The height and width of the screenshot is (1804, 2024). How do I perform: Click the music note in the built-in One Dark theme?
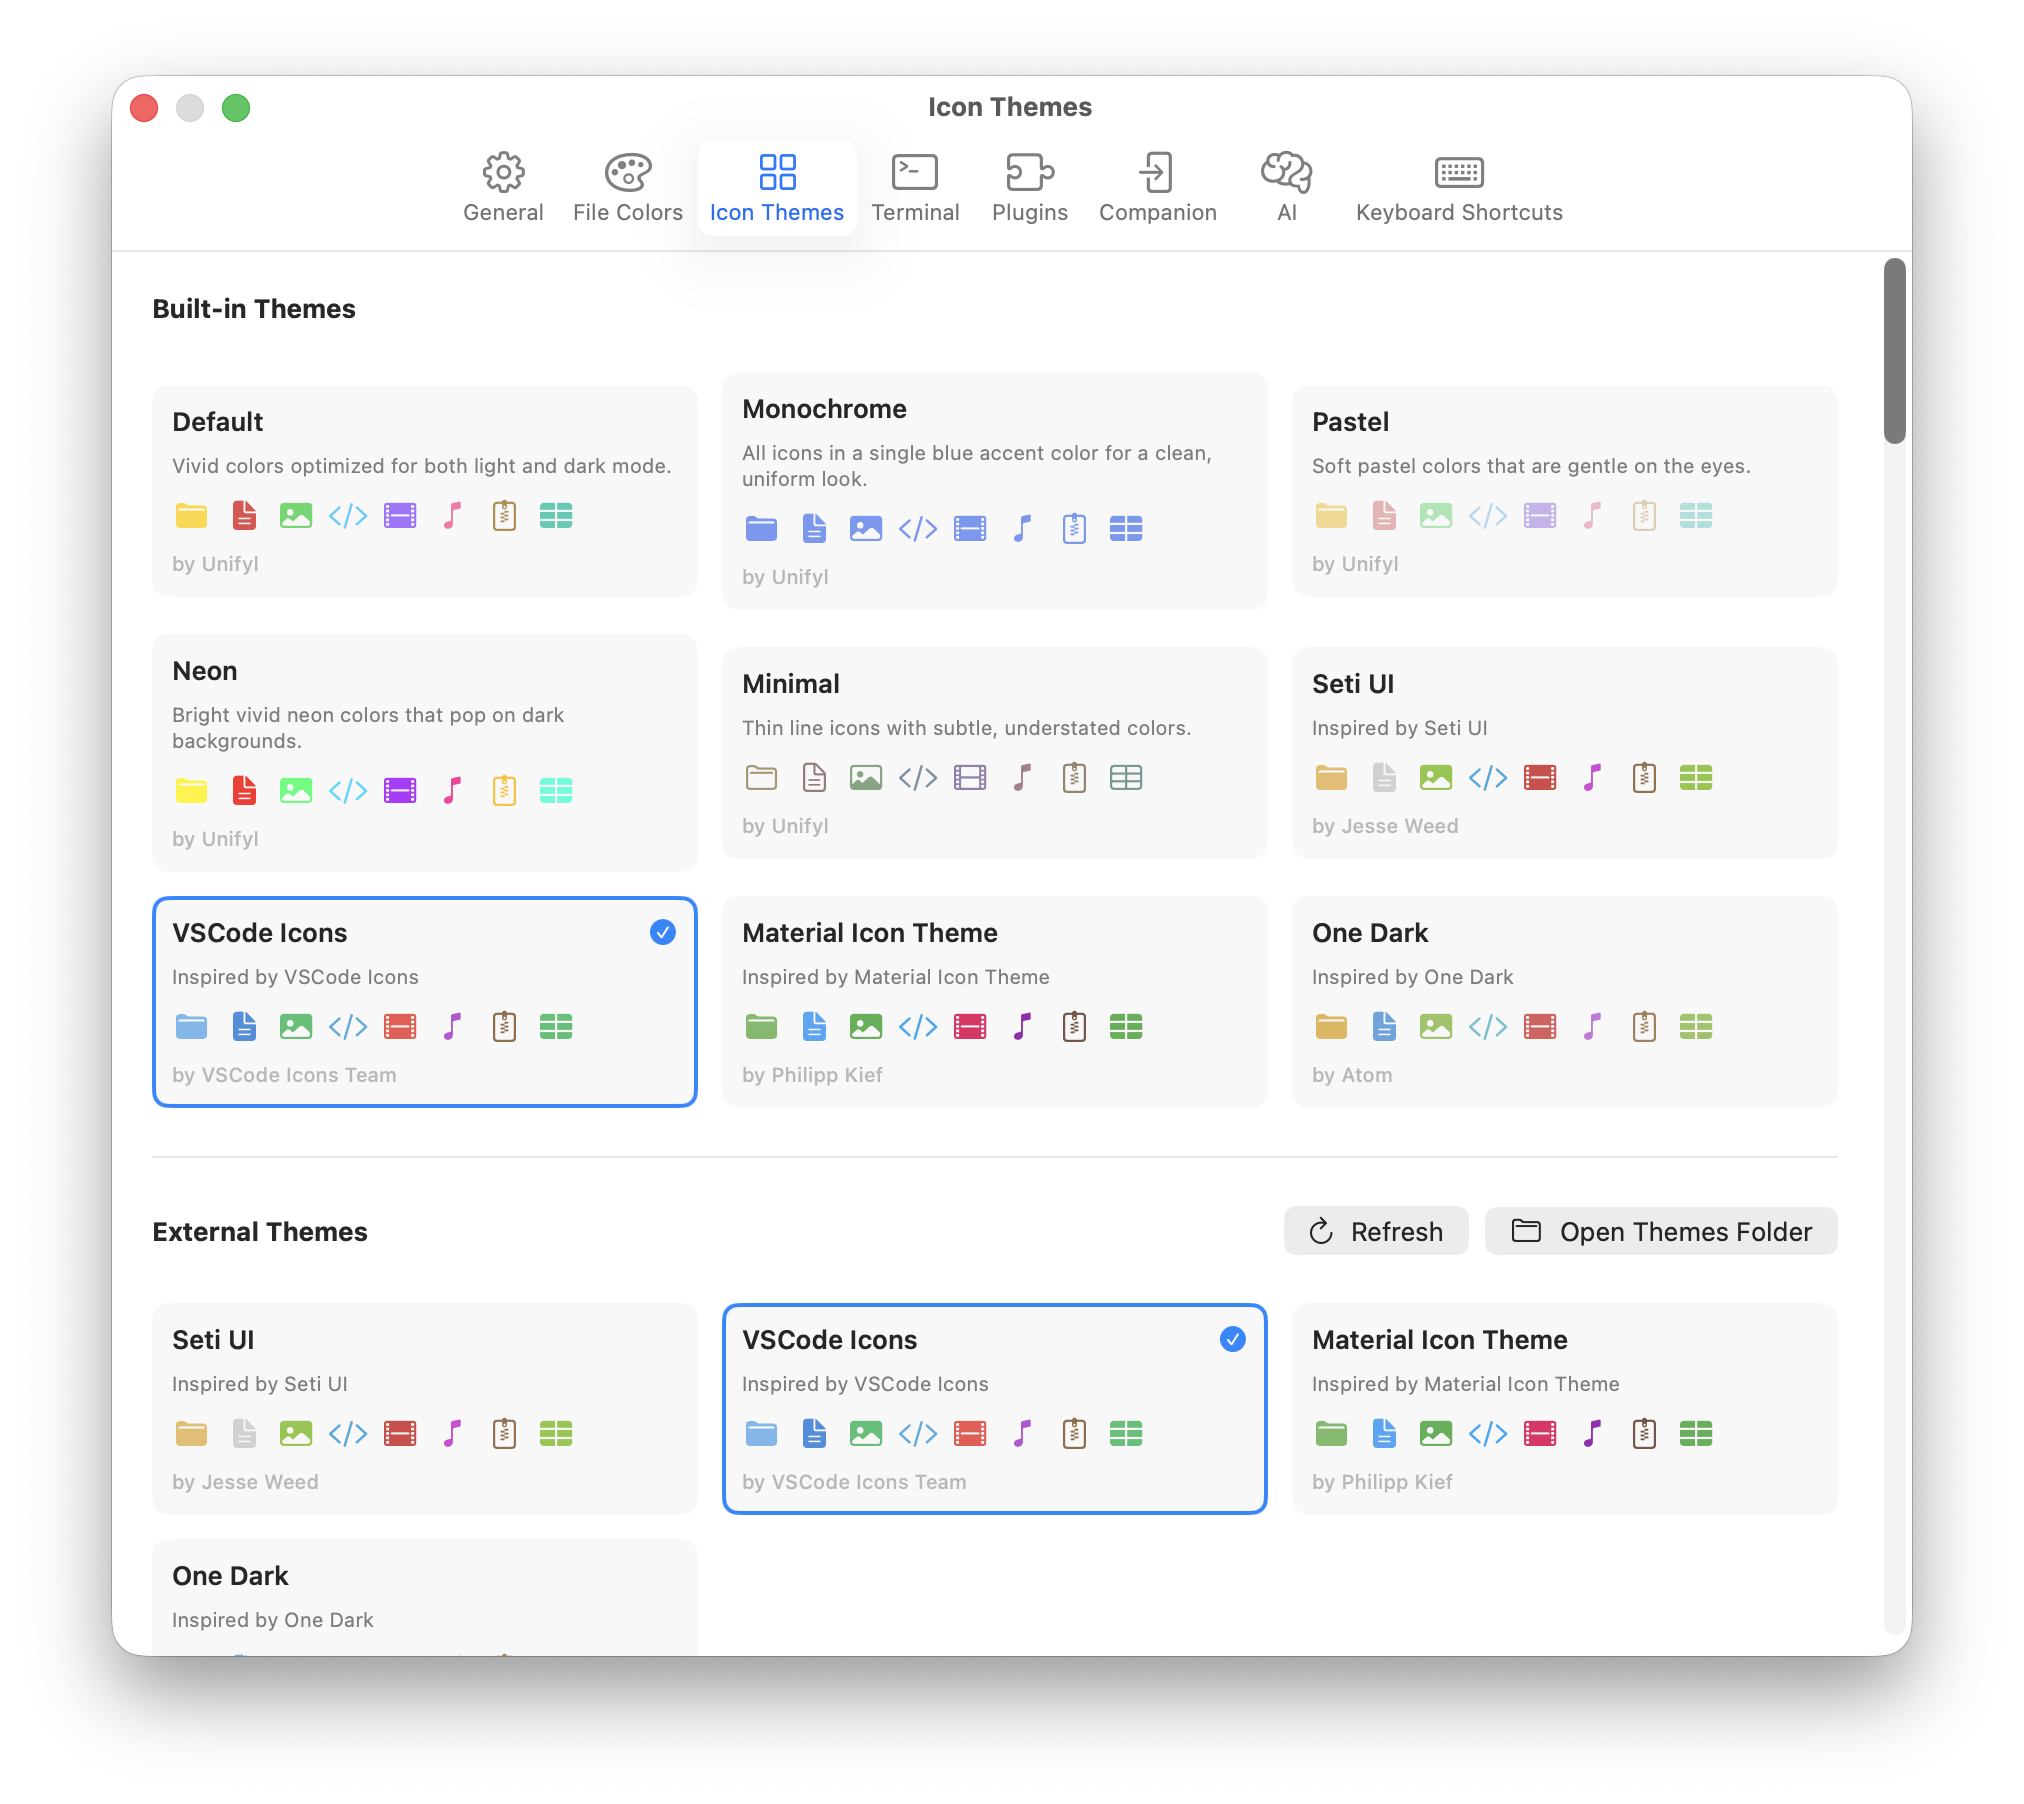(x=1592, y=1027)
